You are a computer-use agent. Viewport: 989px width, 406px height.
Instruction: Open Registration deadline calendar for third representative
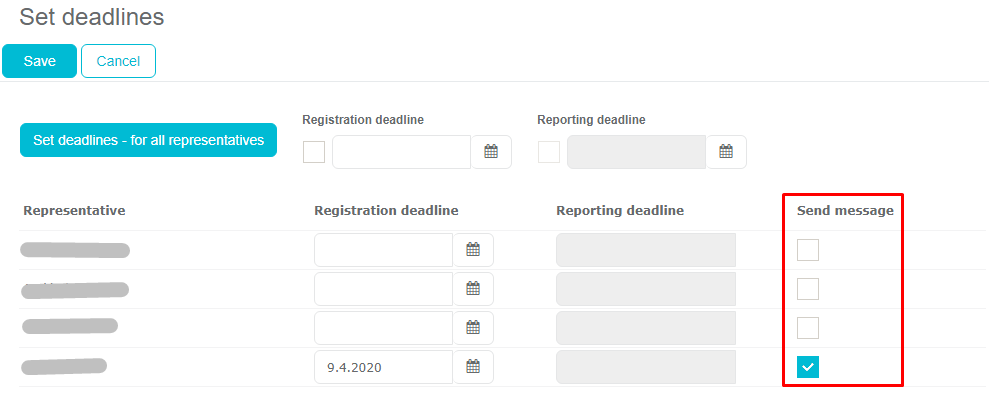[x=473, y=328]
